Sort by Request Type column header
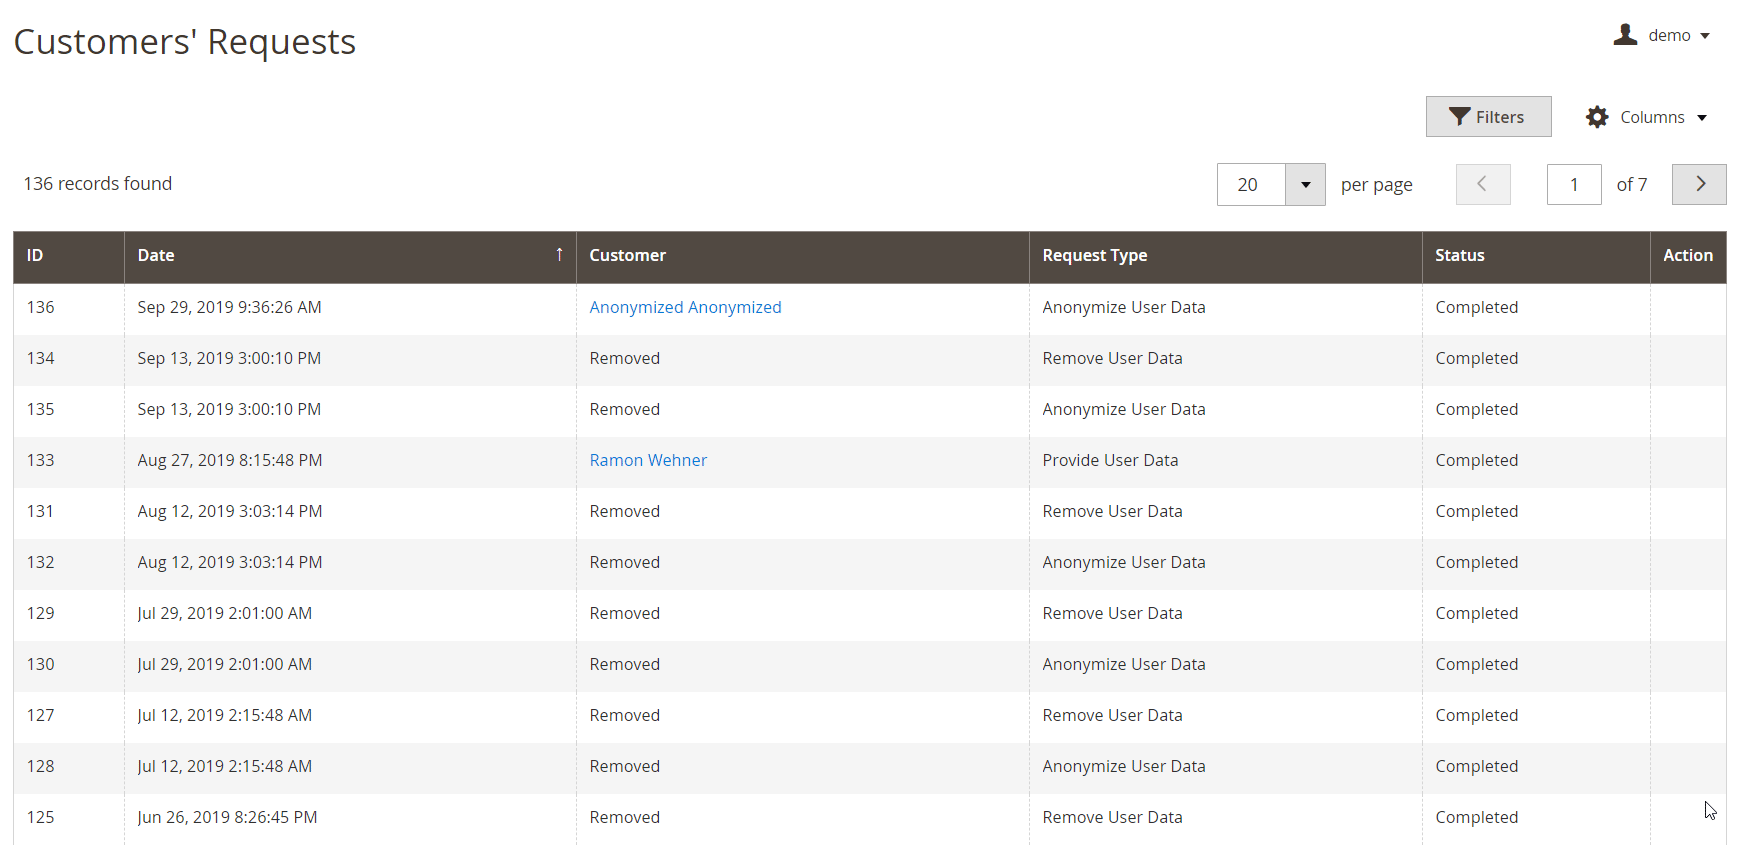1739x845 pixels. pyautogui.click(x=1094, y=256)
